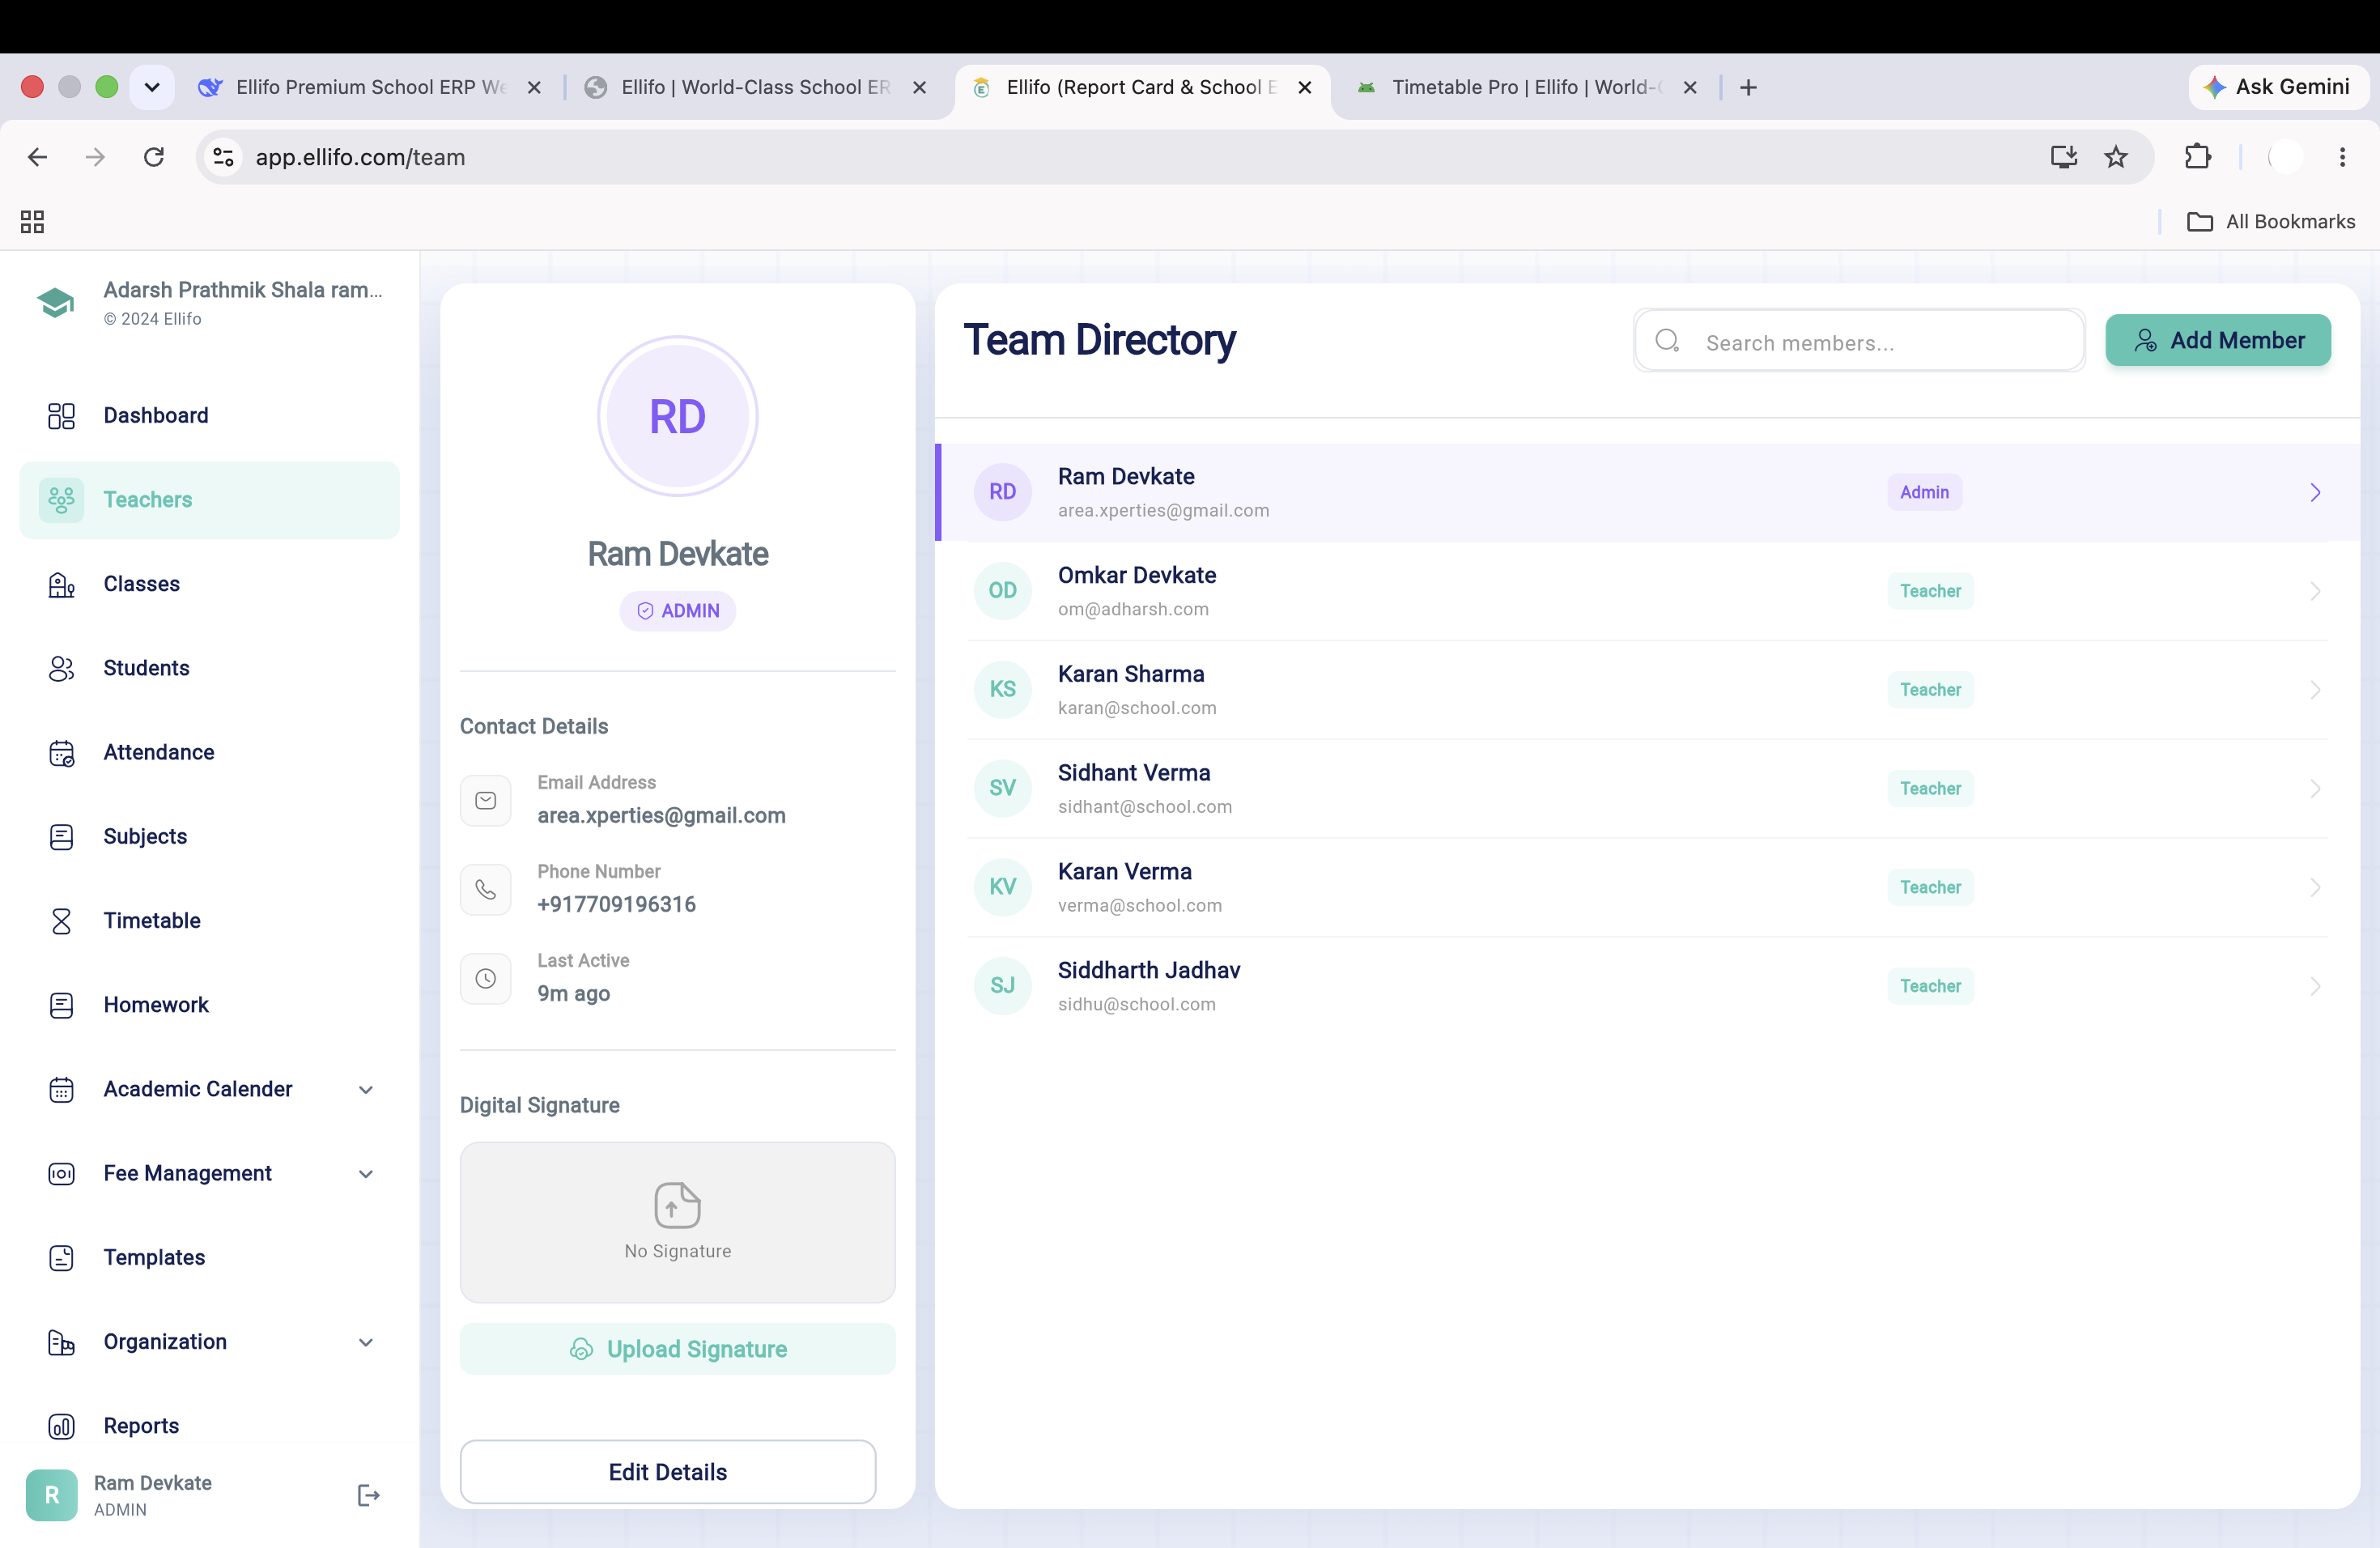The image size is (2380, 1548).
Task: Click the SJ avatar of Siddharth Jadhav
Action: point(1002,986)
